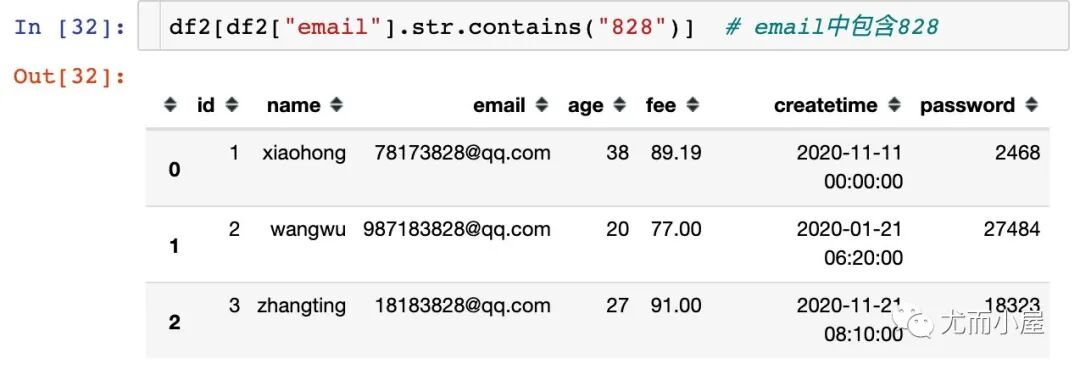
Task: Click the age column sort icon
Action: pyautogui.click(x=620, y=105)
